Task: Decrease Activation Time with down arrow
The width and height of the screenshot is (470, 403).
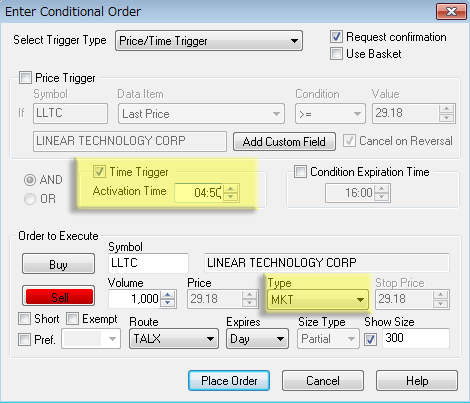Action: 231,197
